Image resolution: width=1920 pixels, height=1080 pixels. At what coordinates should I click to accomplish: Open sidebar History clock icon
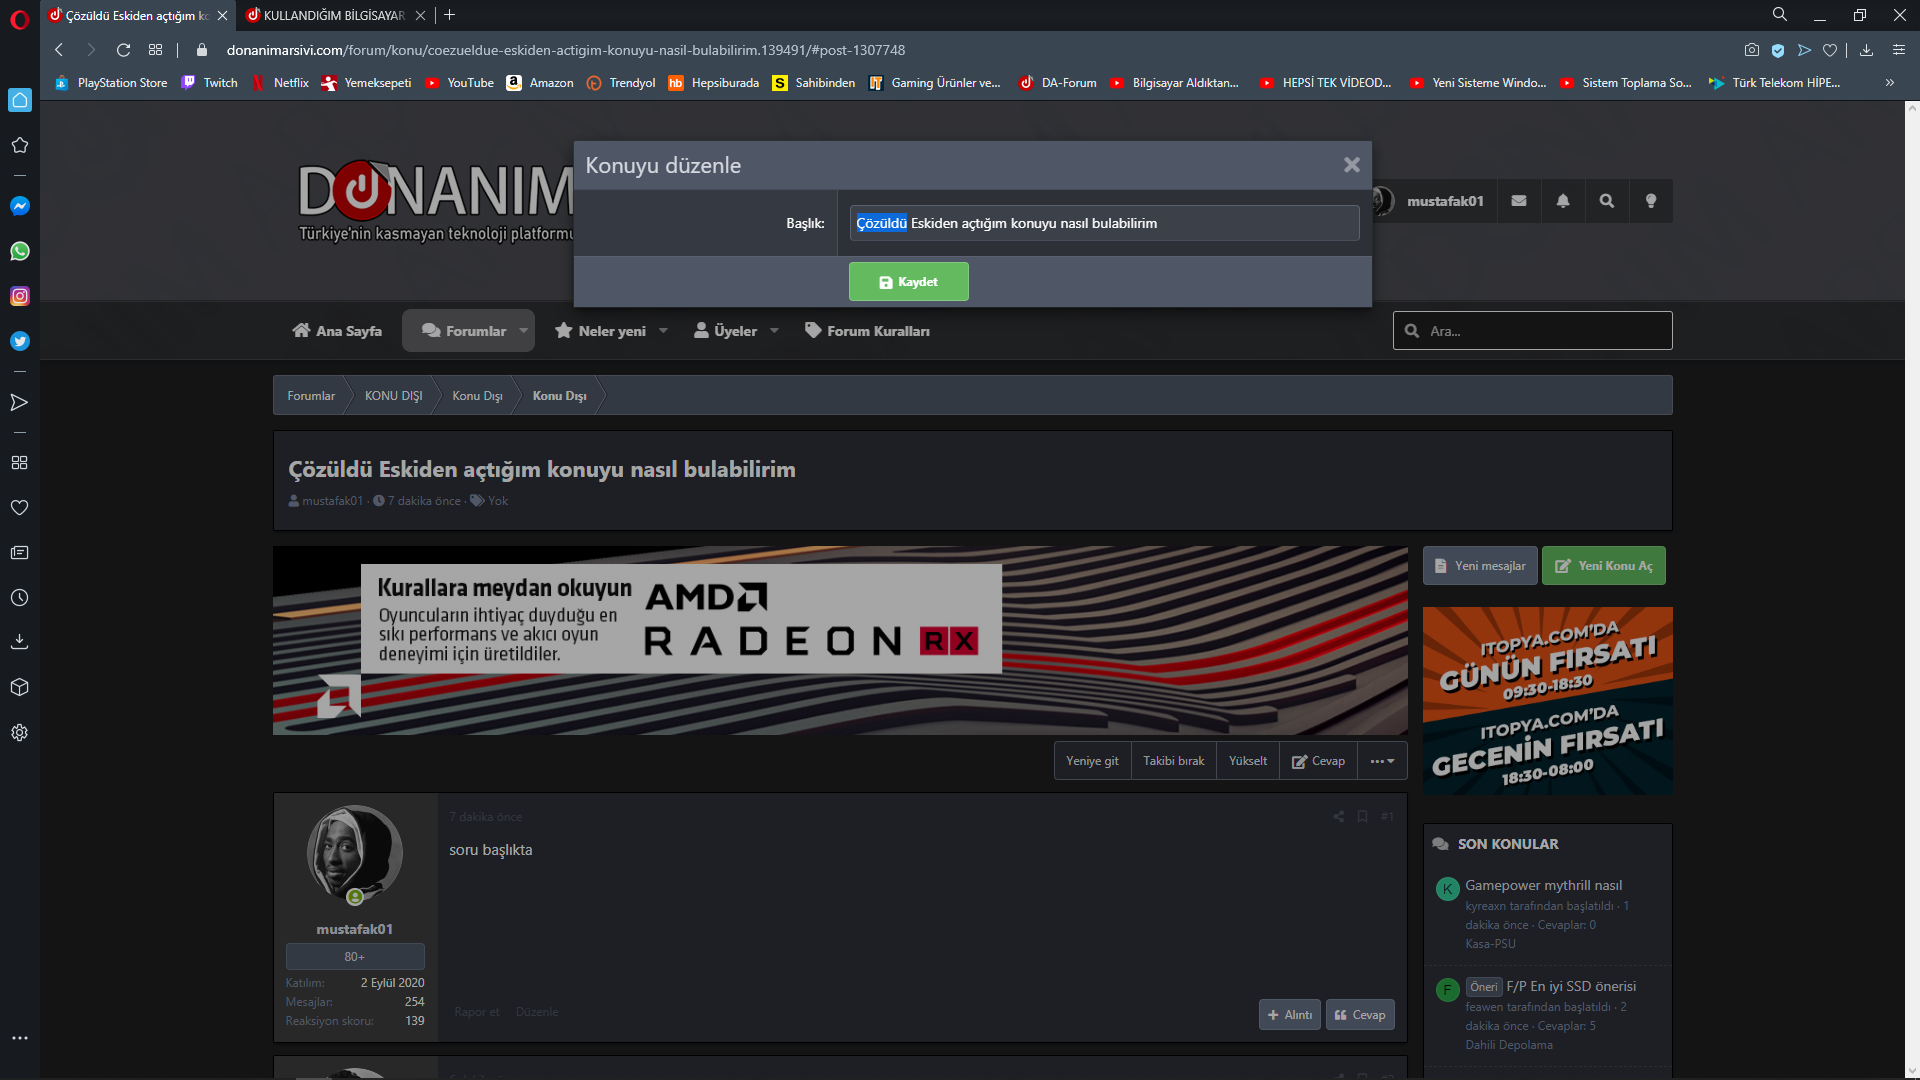click(x=19, y=598)
